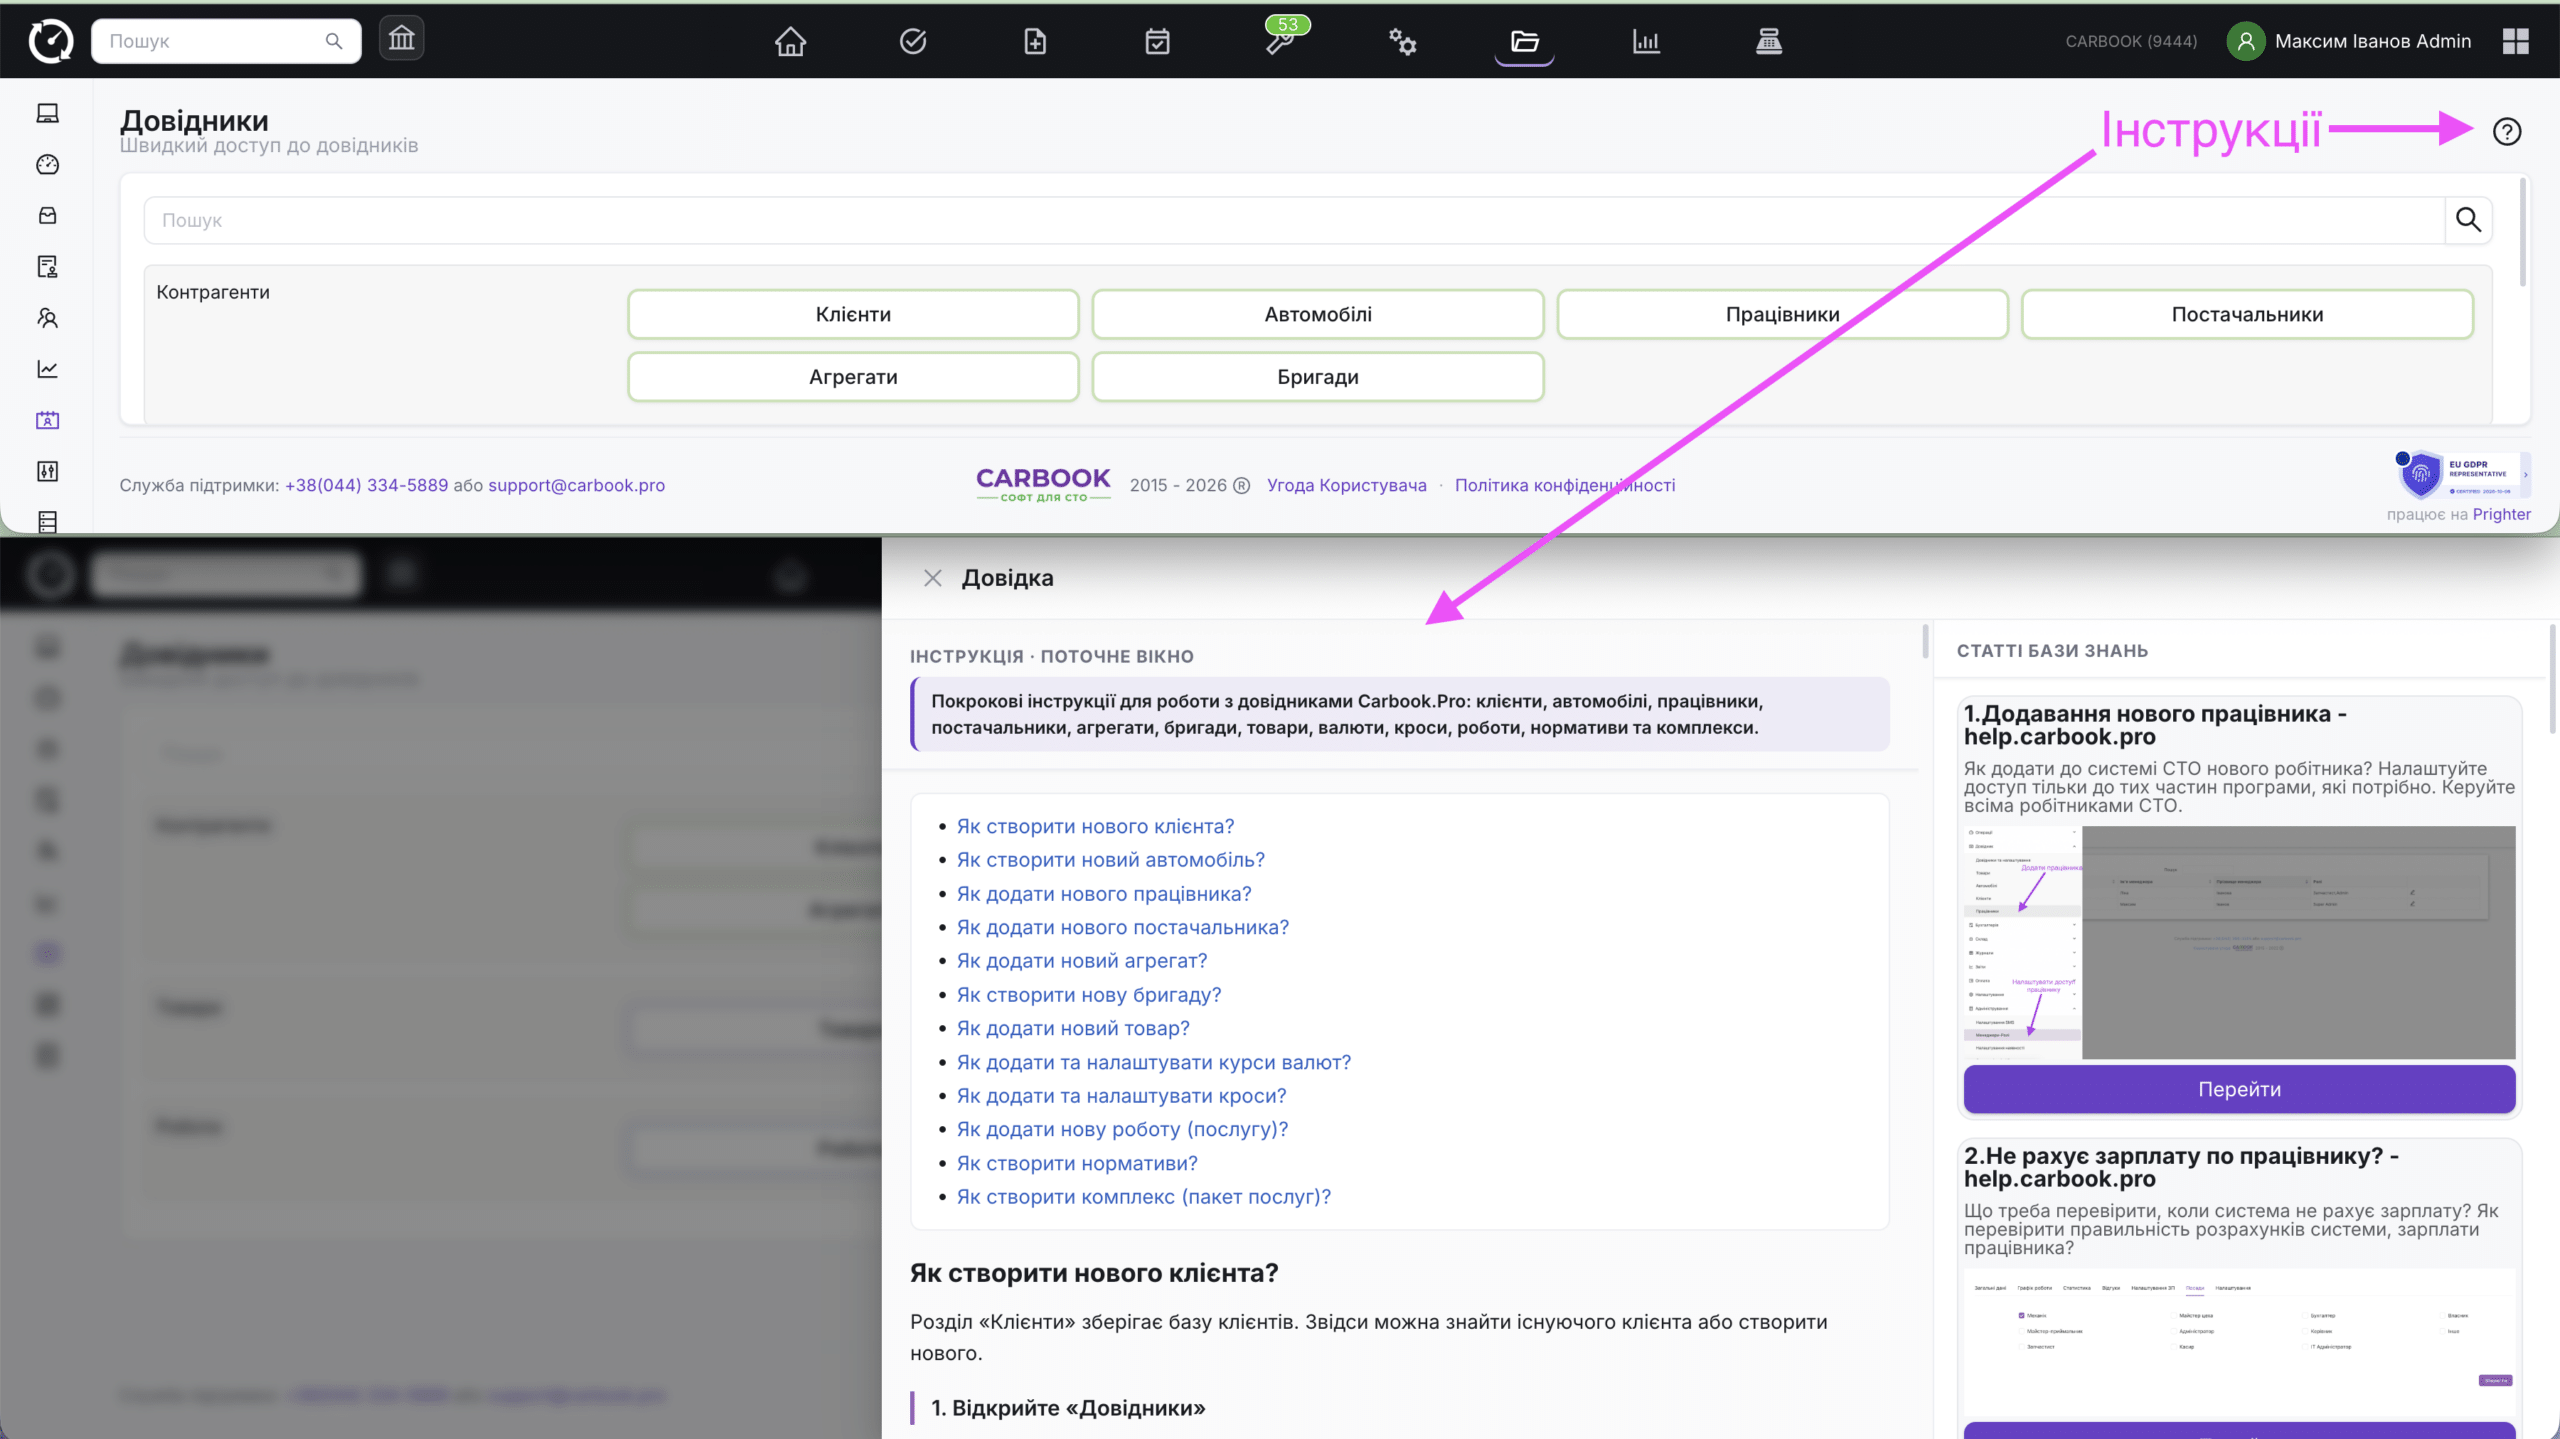
Task: Click the user avatar Максим Іванов Admin
Action: pos(2246,41)
